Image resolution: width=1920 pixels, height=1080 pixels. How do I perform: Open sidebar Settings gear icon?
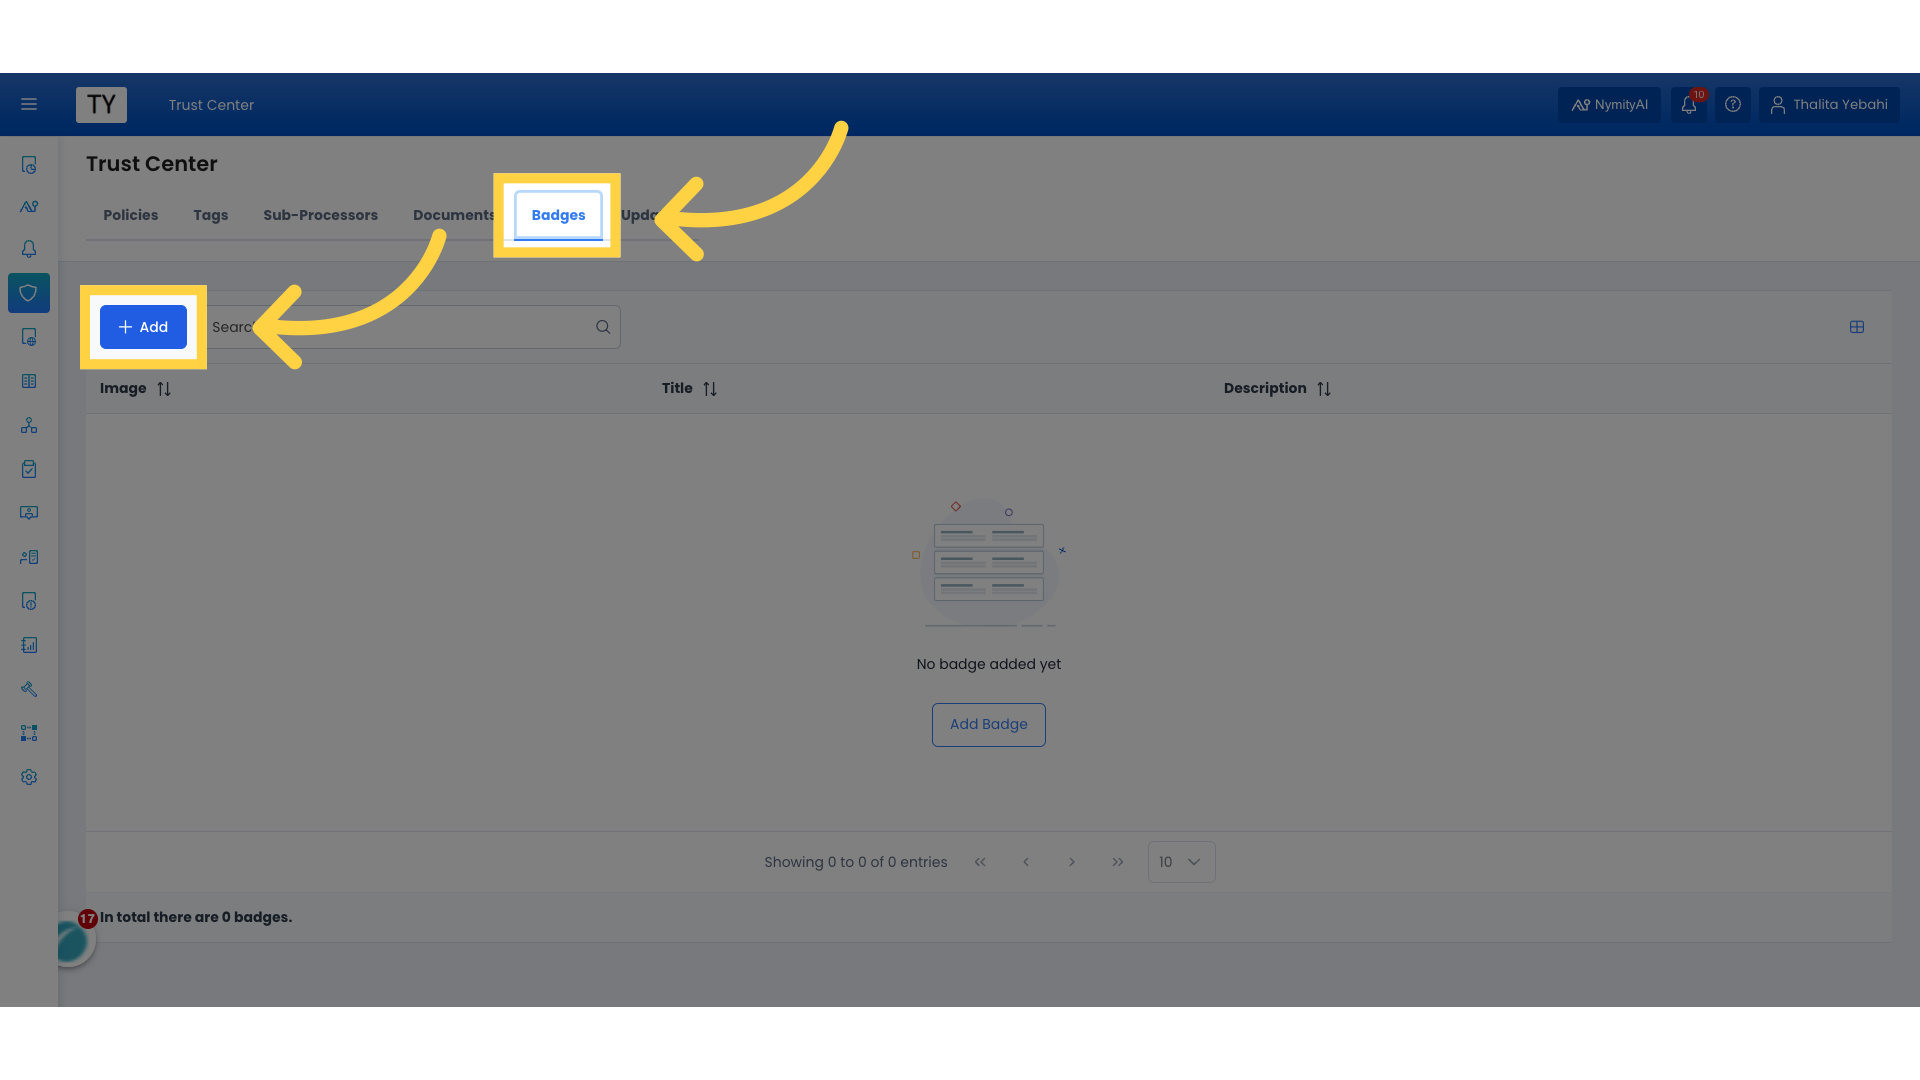[x=28, y=777]
